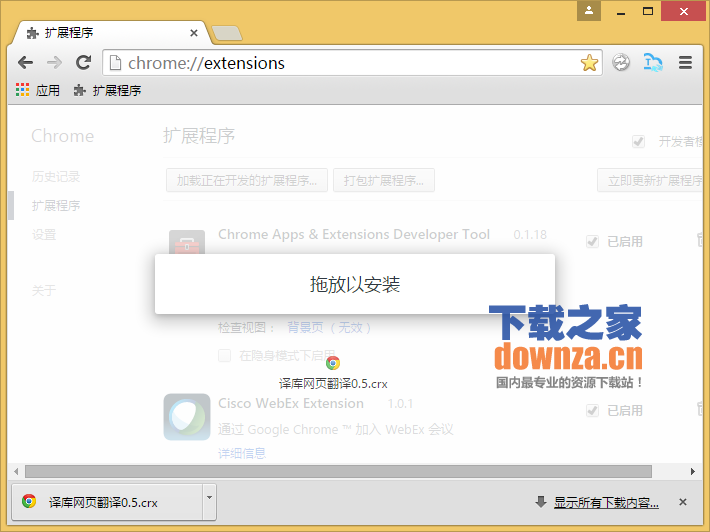Click the Cisco WebEx Extension icon

[187, 417]
